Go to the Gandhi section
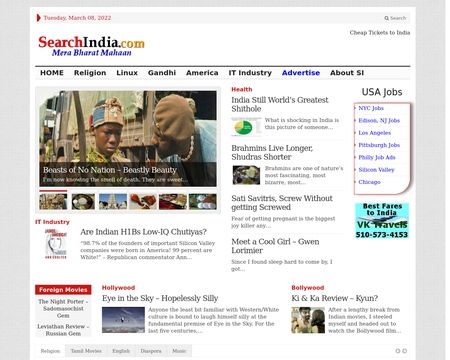Image resolution: width=450 pixels, height=360 pixels. pyautogui.click(x=162, y=73)
